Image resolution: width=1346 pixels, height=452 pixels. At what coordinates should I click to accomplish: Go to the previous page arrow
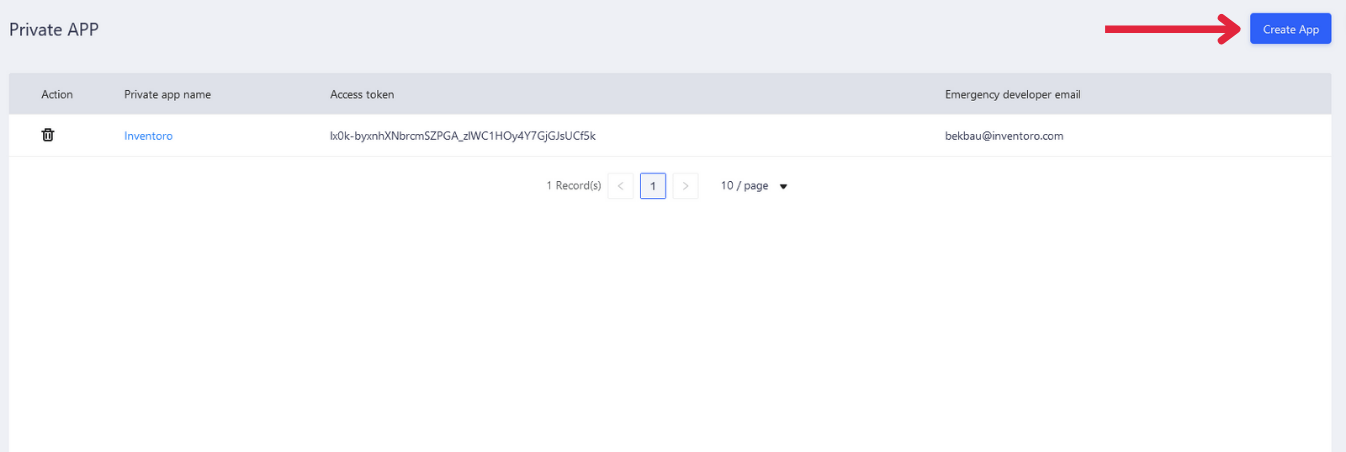[620, 186]
